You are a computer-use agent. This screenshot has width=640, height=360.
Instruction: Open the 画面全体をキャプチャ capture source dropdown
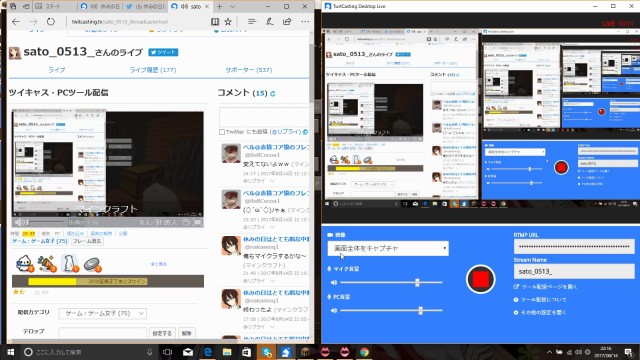pyautogui.click(x=388, y=248)
